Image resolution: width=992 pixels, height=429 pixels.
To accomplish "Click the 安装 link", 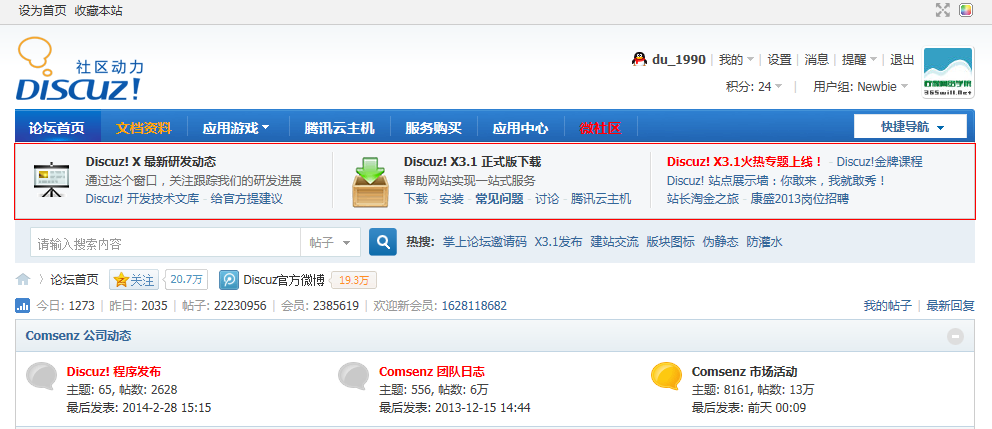I will pyautogui.click(x=452, y=199).
